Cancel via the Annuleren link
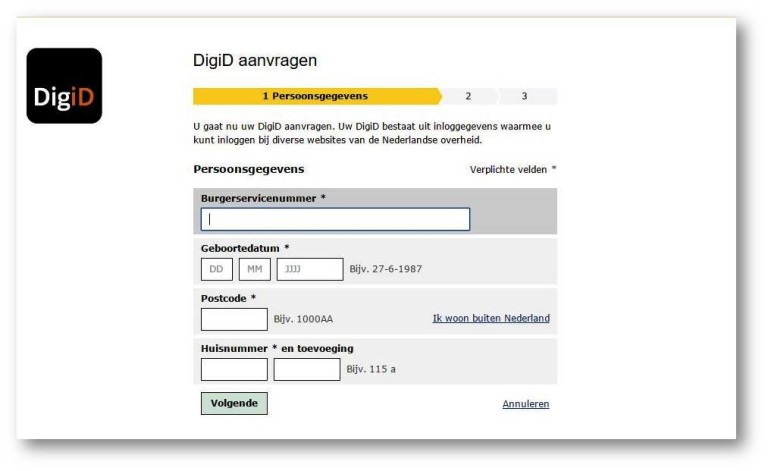Viewport: 768px width, 471px height. click(x=526, y=404)
